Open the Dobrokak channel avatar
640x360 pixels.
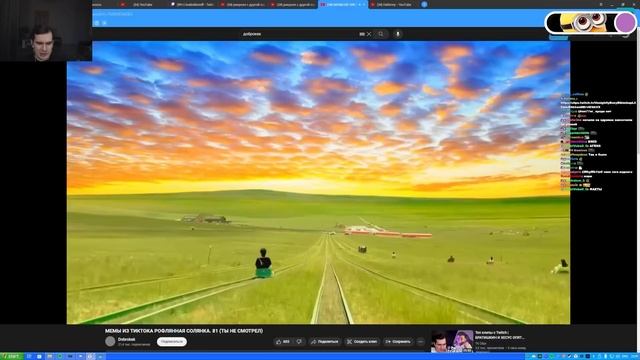(x=110, y=342)
